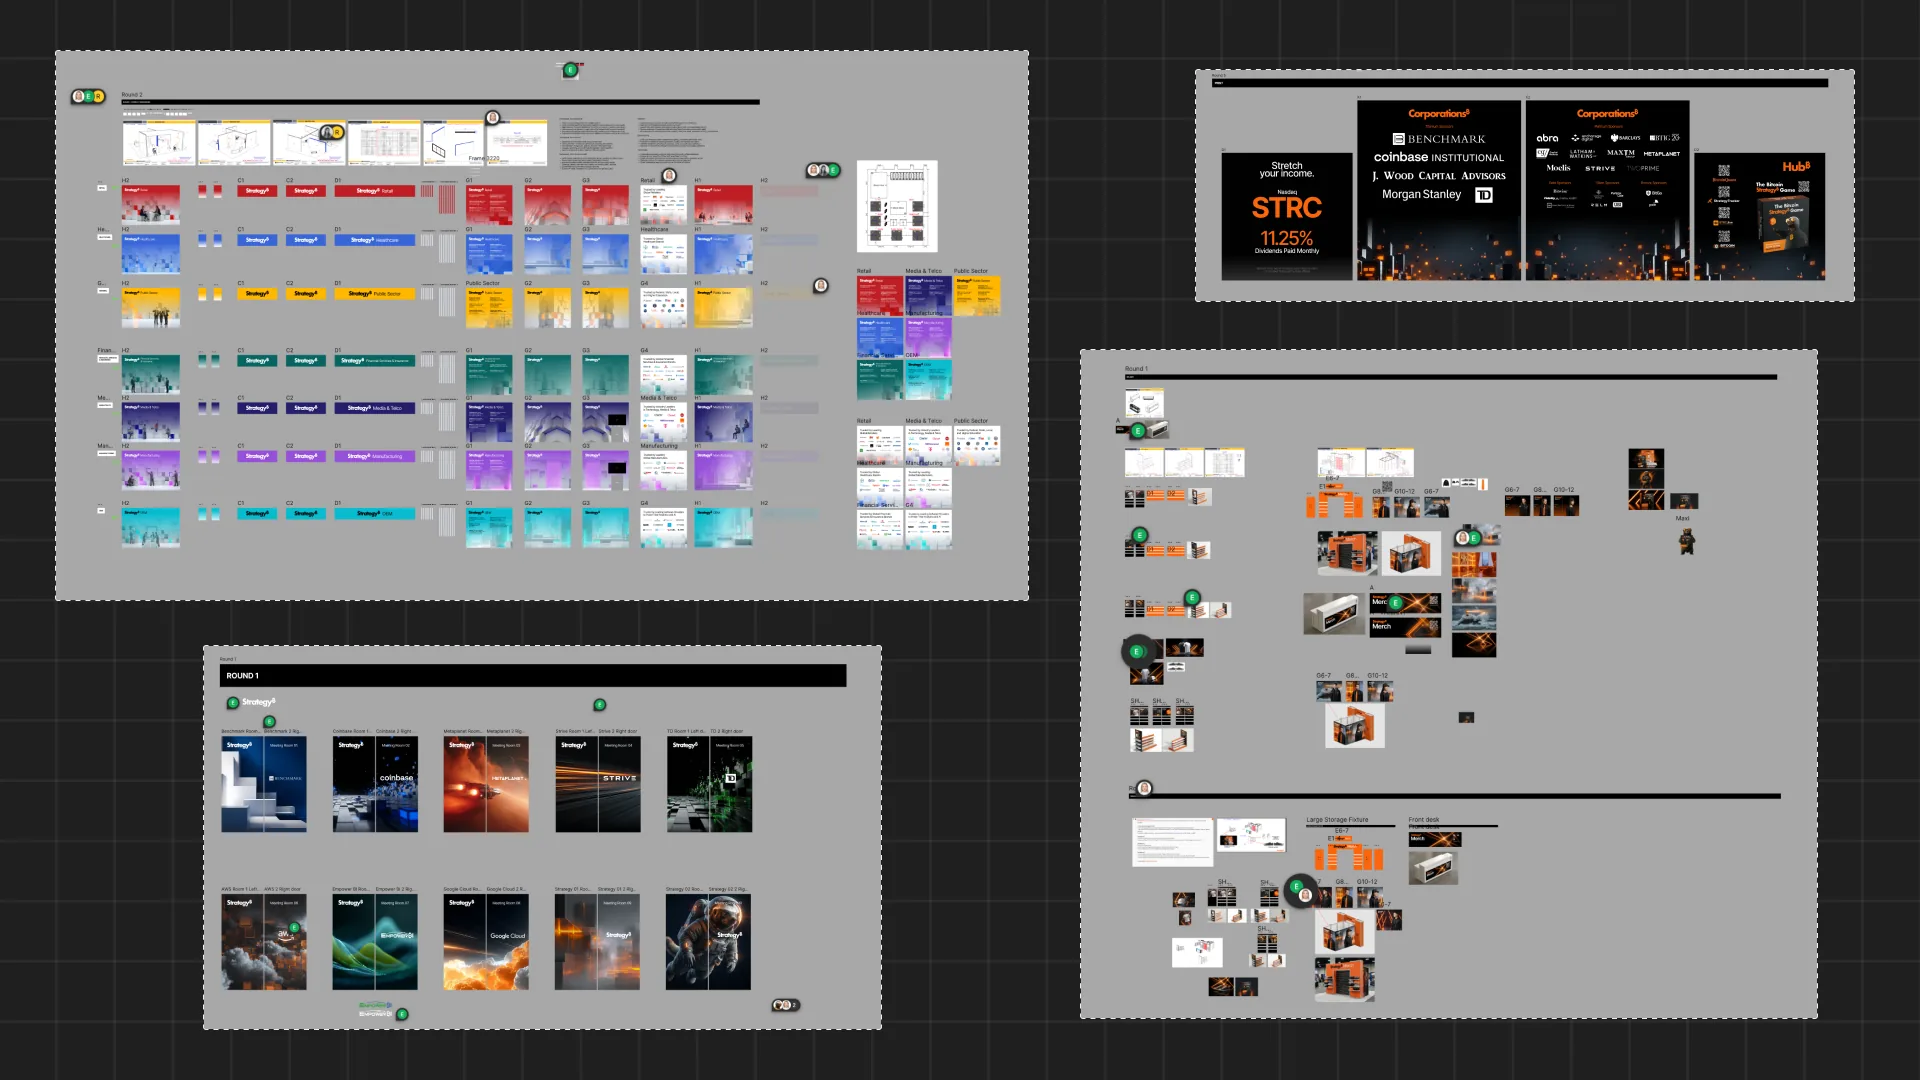Select the astronaut Strategy 02 door poster
This screenshot has width=1920, height=1080.
coord(708,942)
